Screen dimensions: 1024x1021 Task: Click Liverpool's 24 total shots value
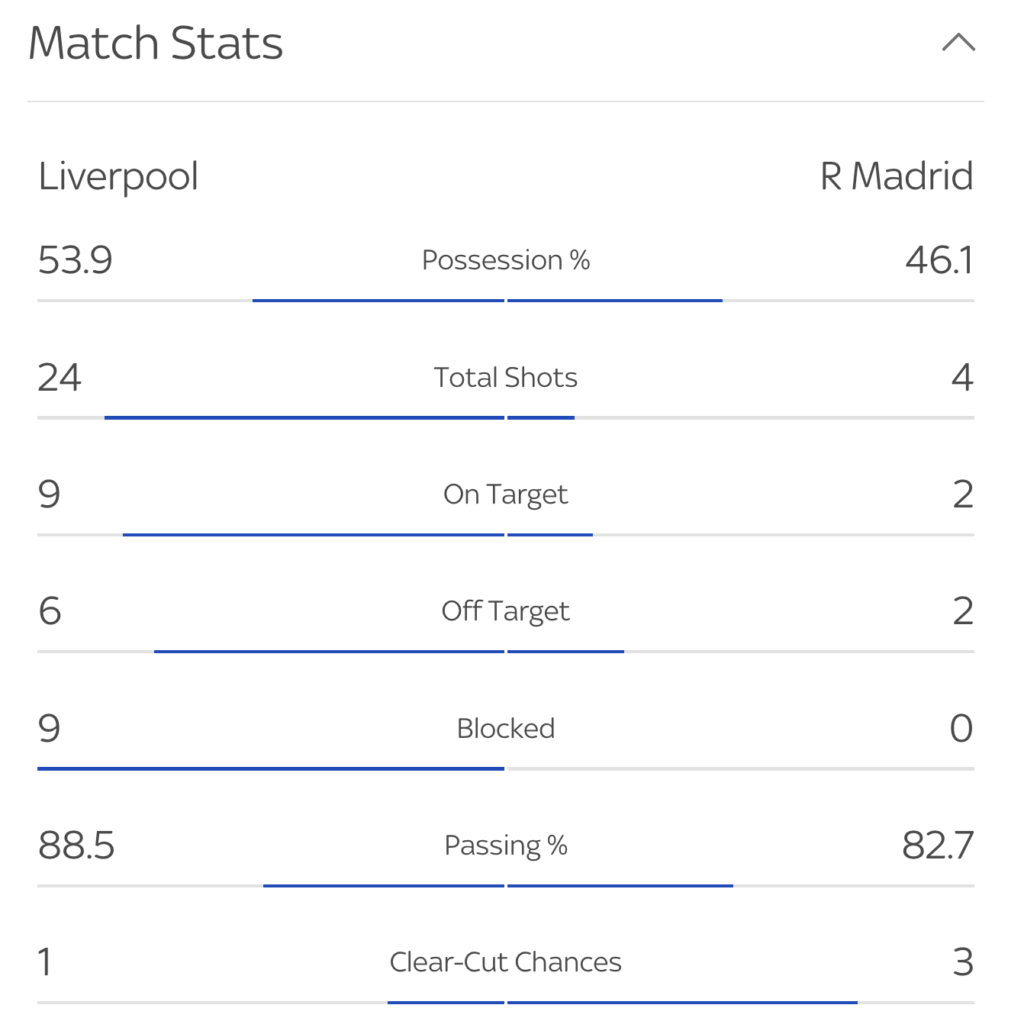click(59, 378)
